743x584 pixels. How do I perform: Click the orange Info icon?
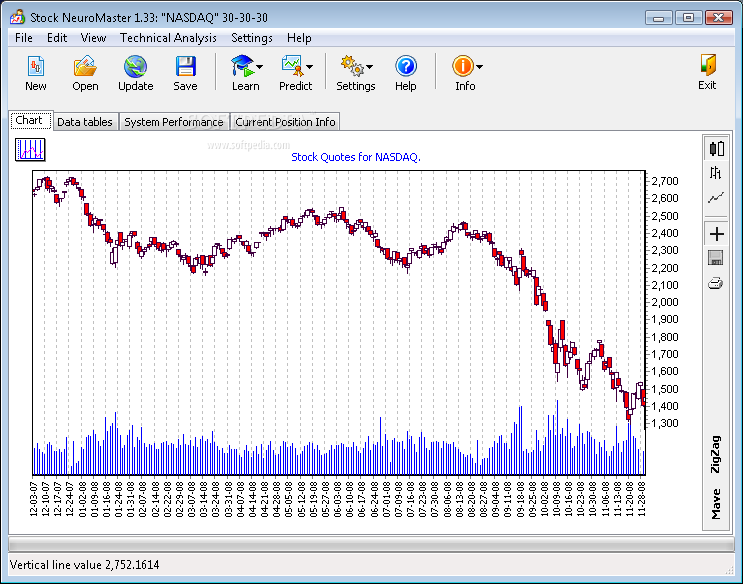pos(462,66)
